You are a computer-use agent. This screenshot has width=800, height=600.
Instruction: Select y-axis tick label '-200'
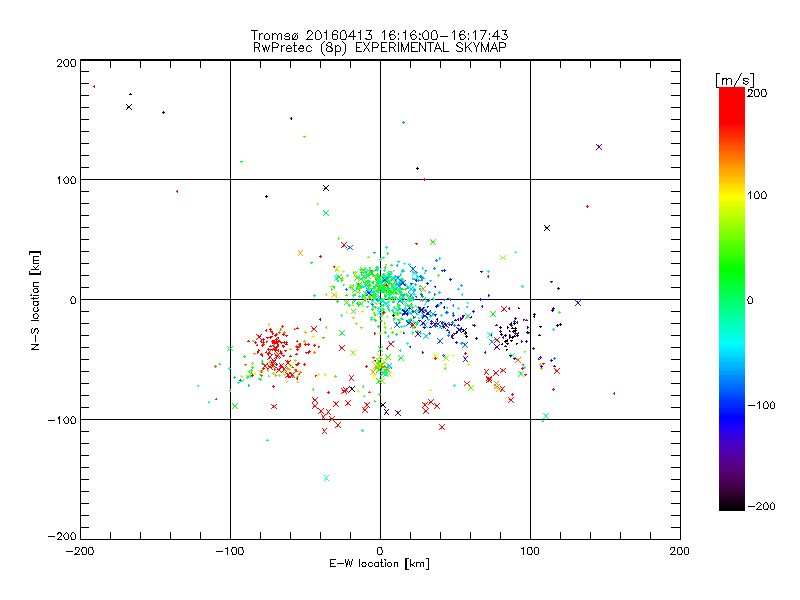[x=62, y=536]
